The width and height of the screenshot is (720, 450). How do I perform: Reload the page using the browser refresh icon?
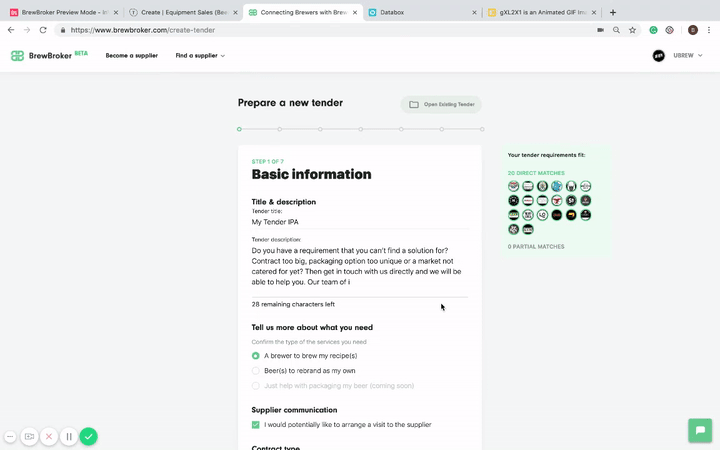click(x=43, y=30)
